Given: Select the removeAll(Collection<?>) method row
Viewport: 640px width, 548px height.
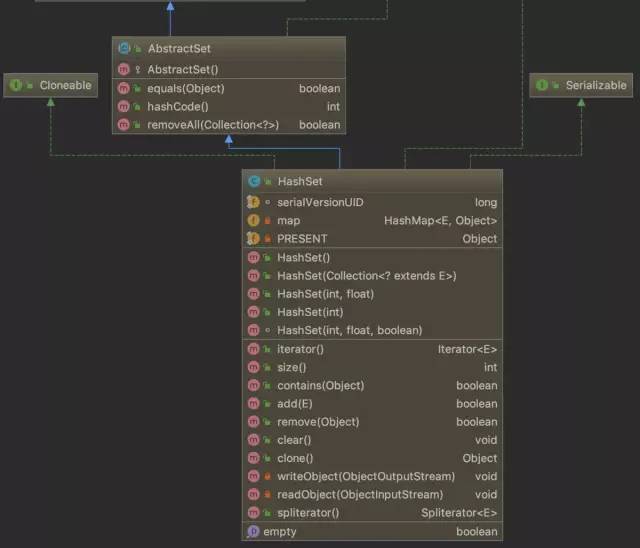Looking at the screenshot, I should coord(229,124).
